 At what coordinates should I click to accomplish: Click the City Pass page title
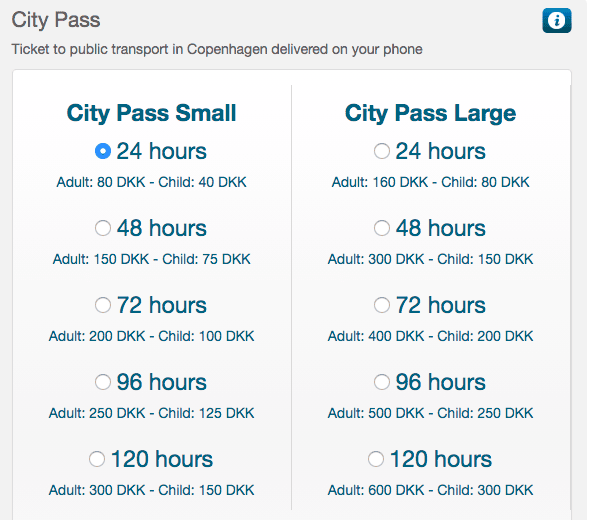[x=56, y=20]
